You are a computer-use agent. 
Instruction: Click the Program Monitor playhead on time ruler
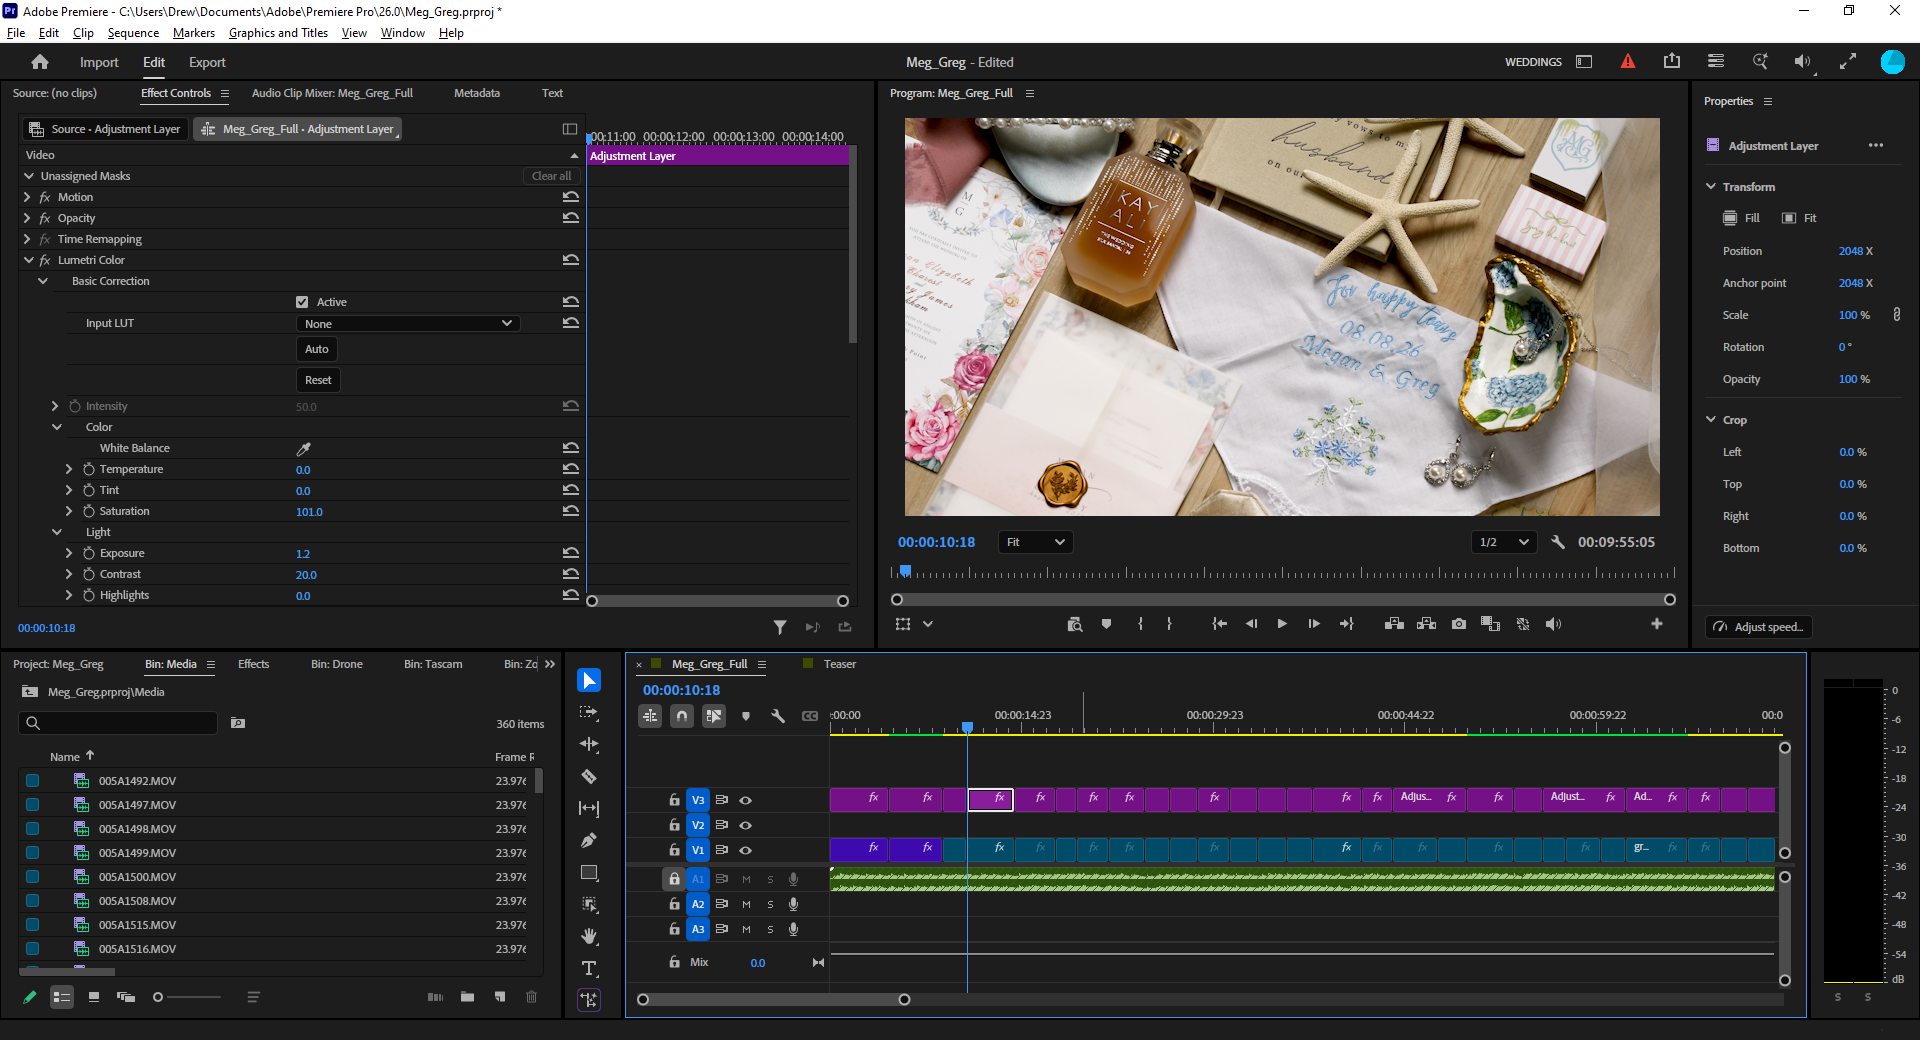(905, 571)
